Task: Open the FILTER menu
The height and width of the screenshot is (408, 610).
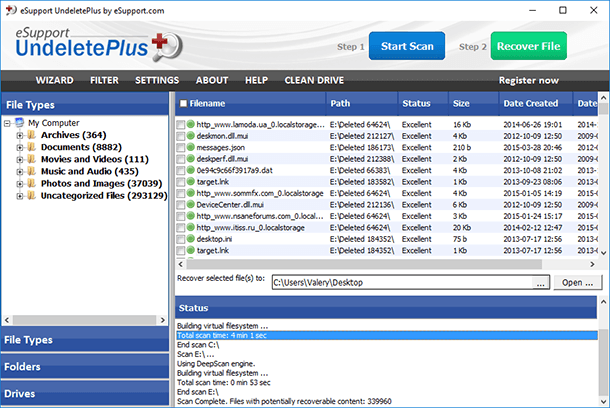Action: click(x=104, y=80)
